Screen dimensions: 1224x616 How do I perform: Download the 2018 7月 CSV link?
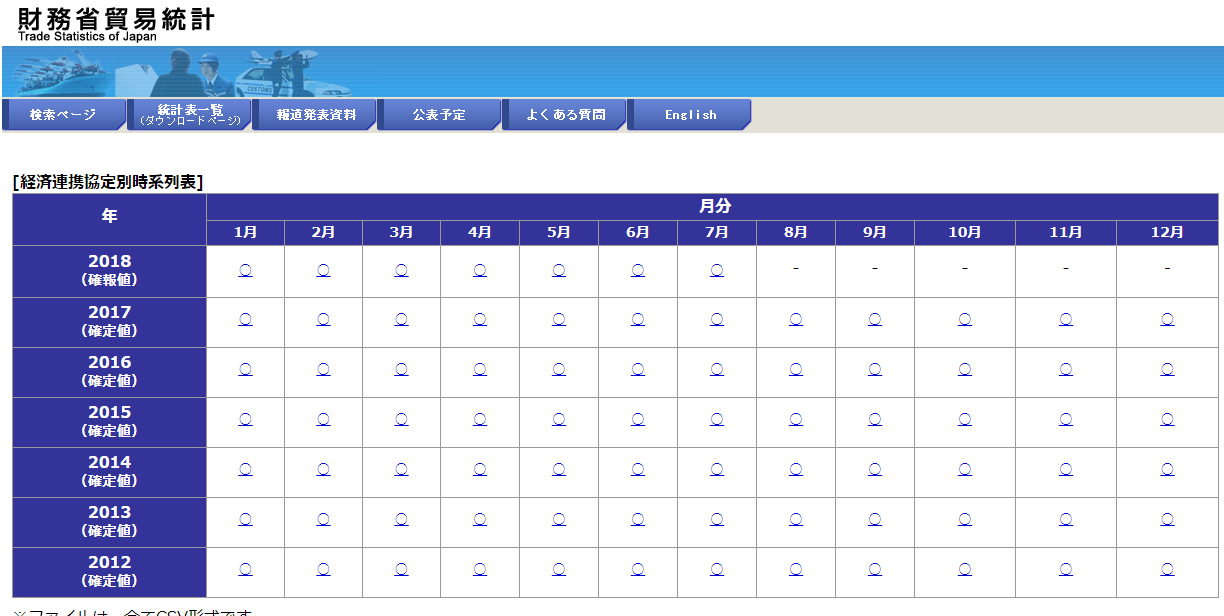717,270
